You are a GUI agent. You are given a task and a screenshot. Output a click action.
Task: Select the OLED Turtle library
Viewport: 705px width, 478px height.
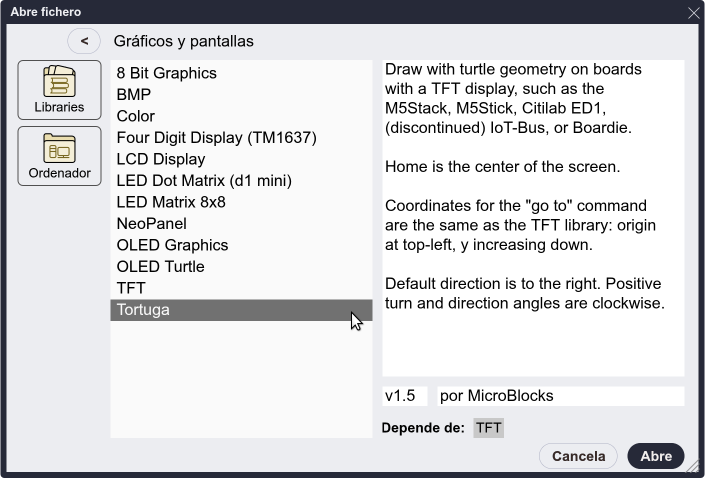coord(160,266)
